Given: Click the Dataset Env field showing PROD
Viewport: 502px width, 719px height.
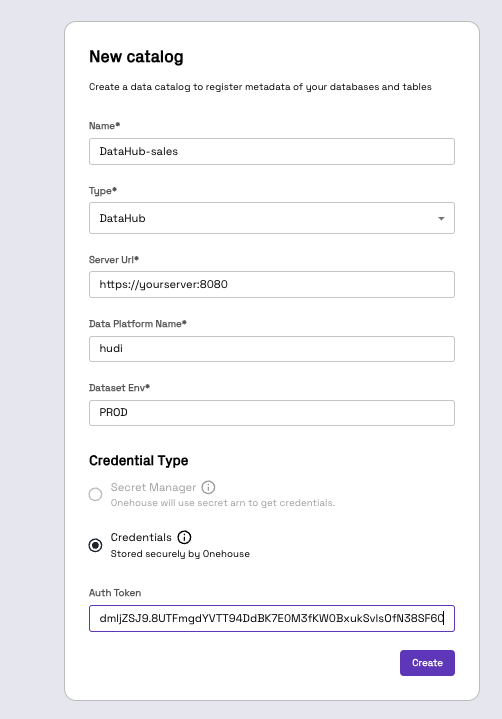Looking at the screenshot, I should click(x=272, y=413).
